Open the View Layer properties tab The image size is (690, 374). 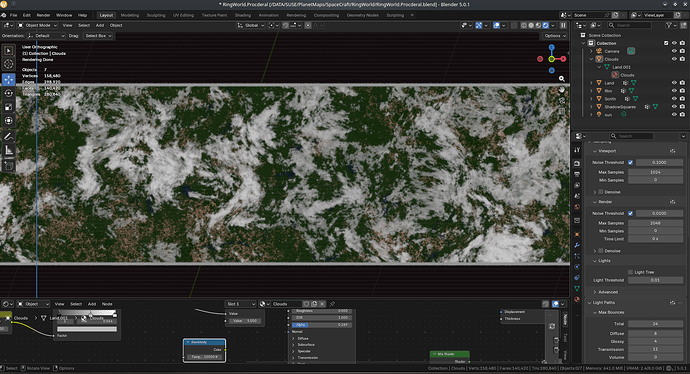click(x=577, y=185)
